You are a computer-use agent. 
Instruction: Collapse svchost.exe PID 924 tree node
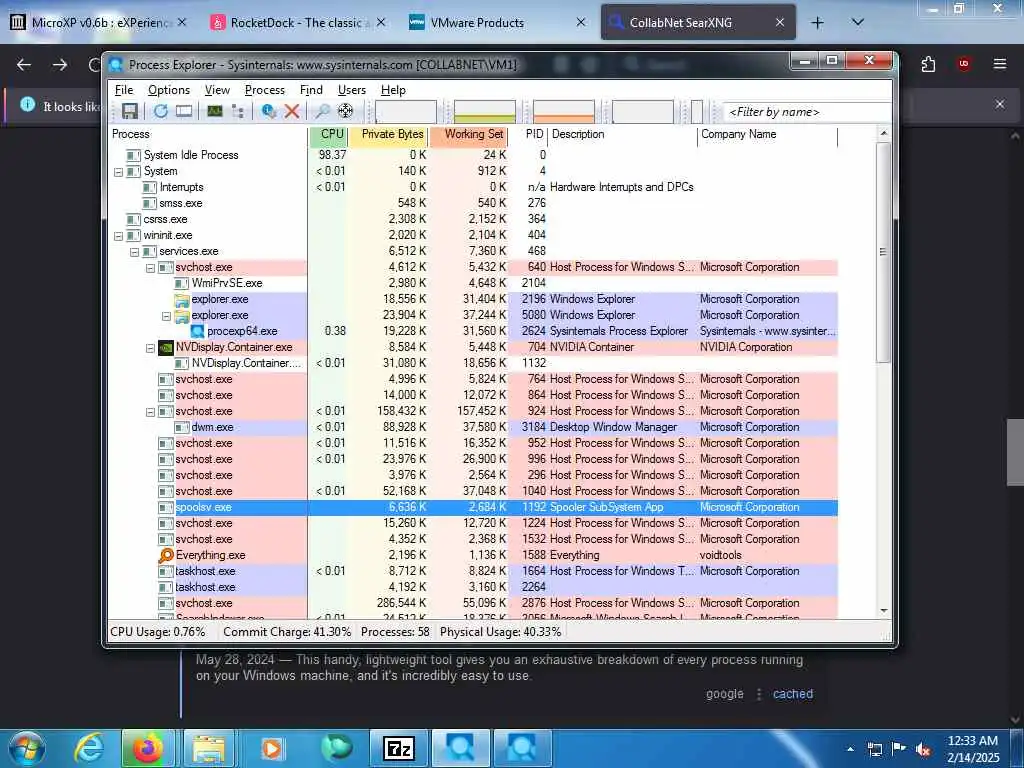click(x=150, y=412)
